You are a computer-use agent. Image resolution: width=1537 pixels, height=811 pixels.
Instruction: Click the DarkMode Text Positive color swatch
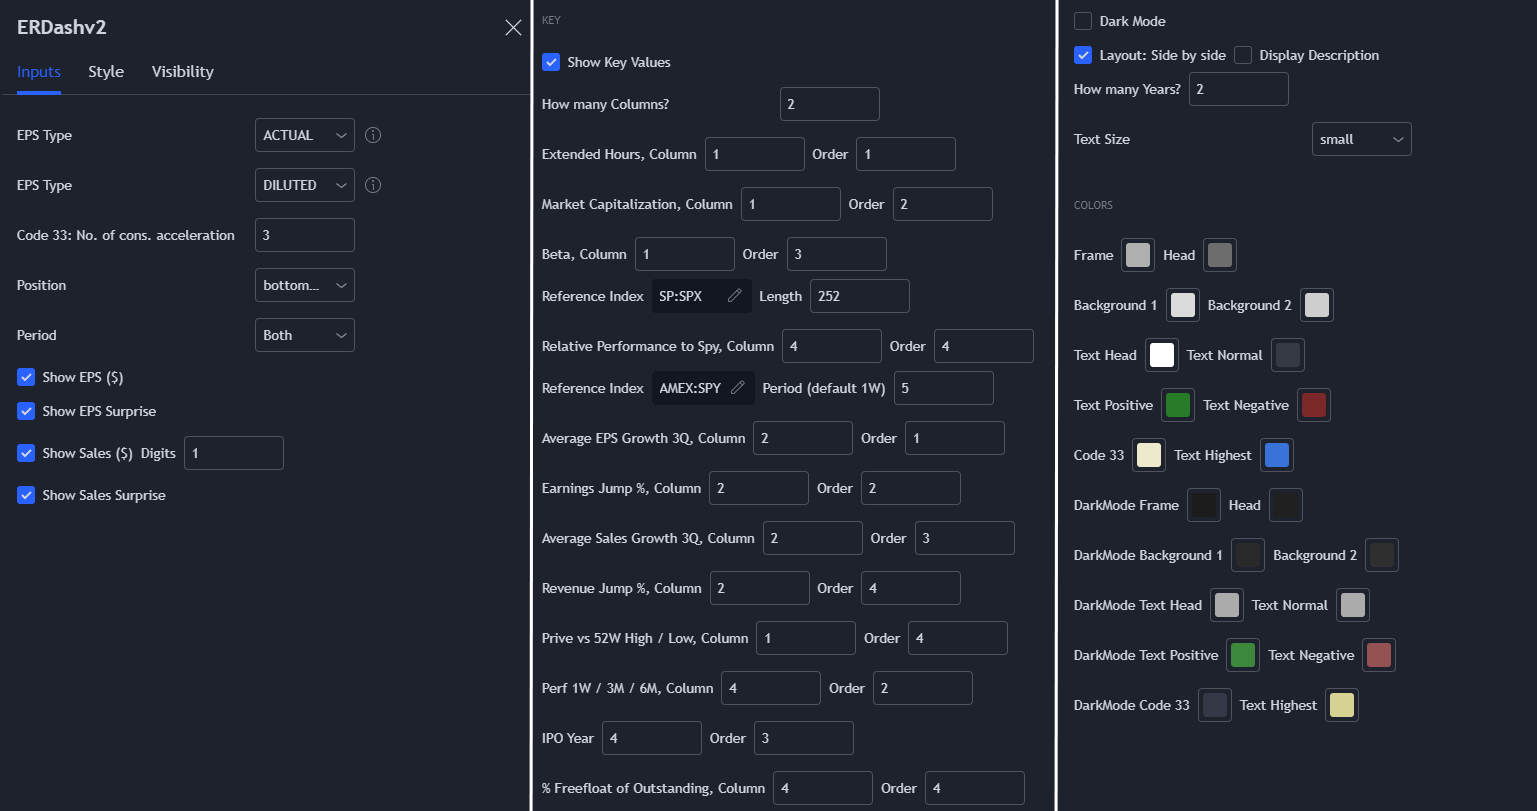[1243, 655]
